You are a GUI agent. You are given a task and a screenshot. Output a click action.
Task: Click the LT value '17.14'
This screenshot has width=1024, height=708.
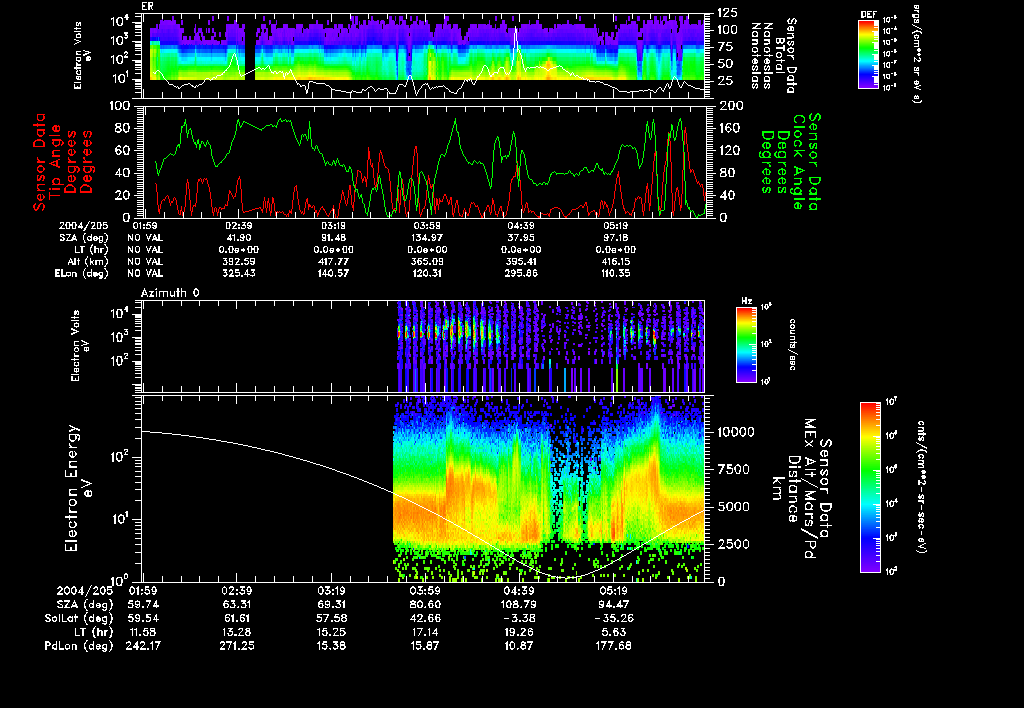pos(425,632)
